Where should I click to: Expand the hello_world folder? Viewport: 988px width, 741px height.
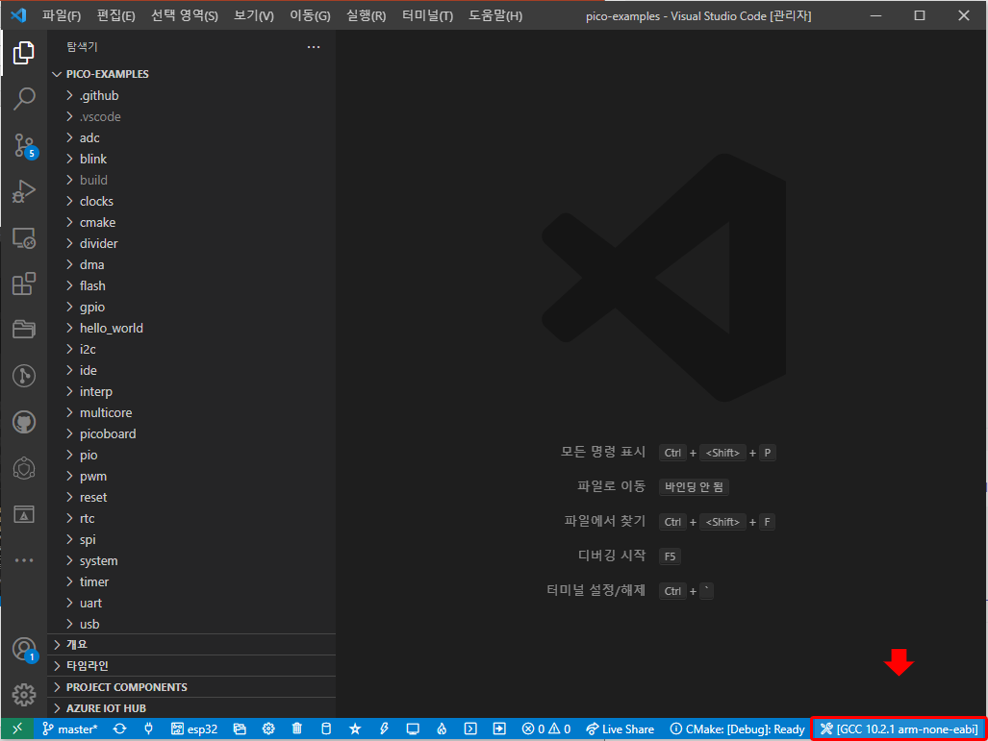(x=192, y=328)
